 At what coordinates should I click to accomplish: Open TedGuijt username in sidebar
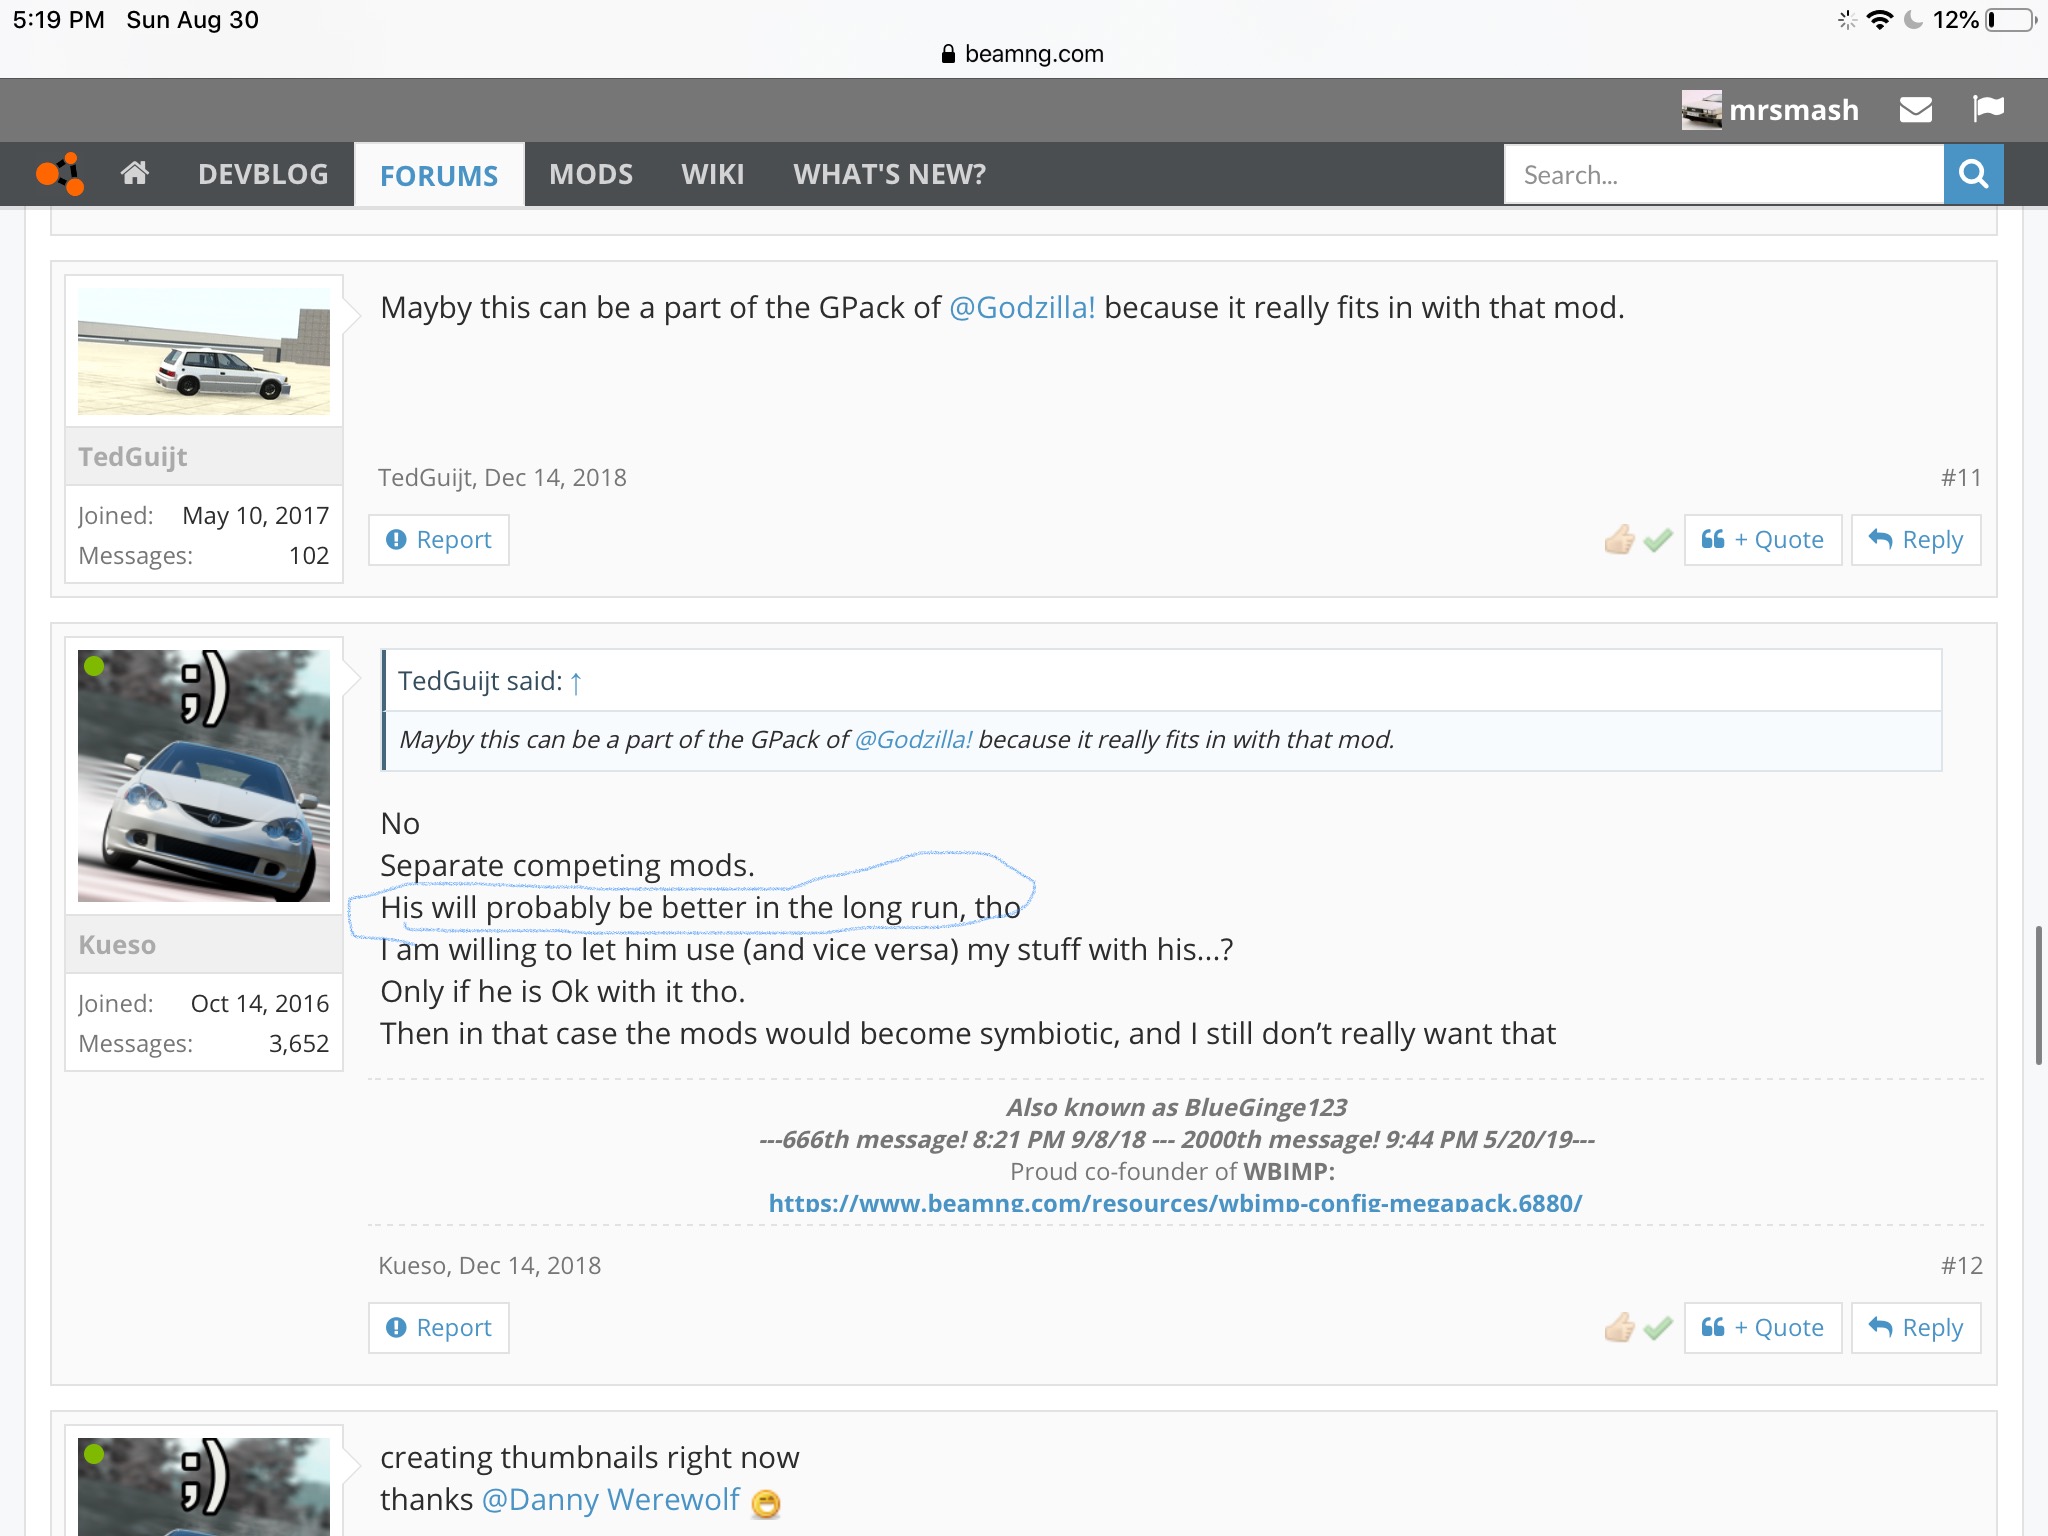[x=133, y=457]
